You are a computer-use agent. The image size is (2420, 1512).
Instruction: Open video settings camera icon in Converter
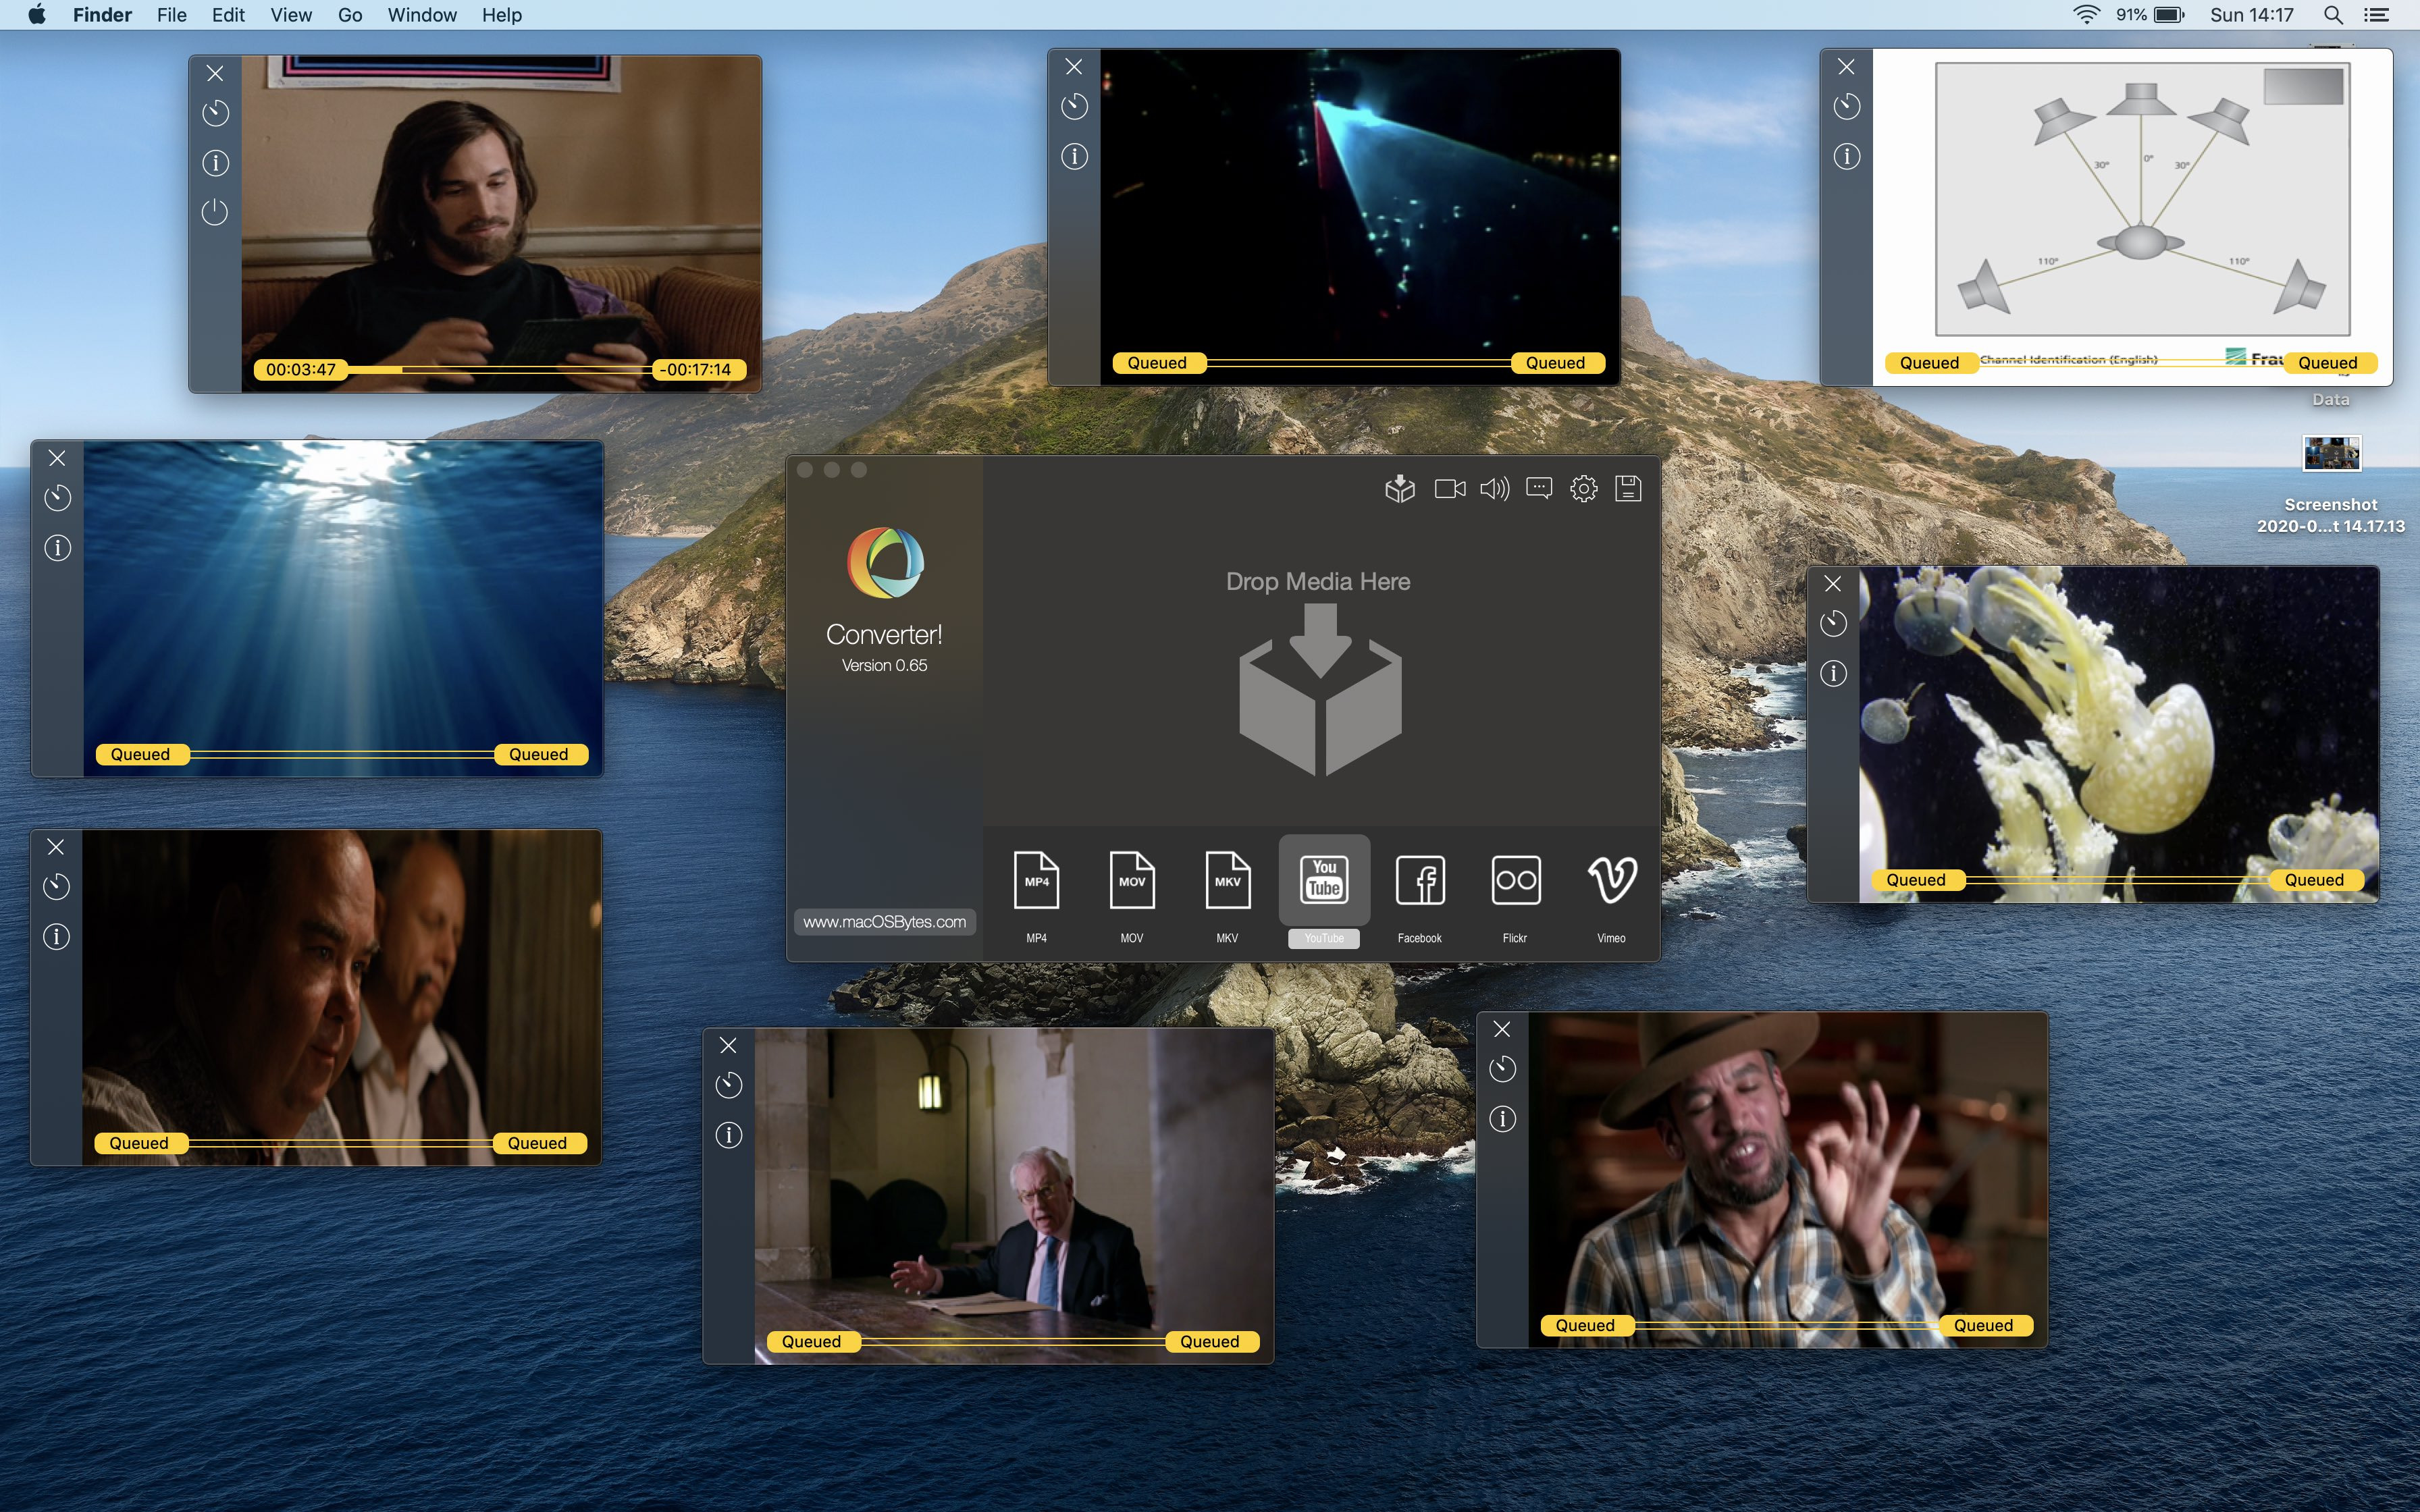[1449, 488]
